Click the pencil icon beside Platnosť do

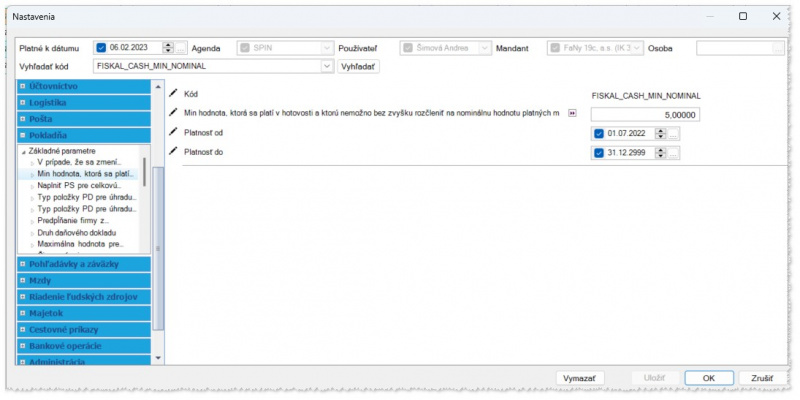174,151
